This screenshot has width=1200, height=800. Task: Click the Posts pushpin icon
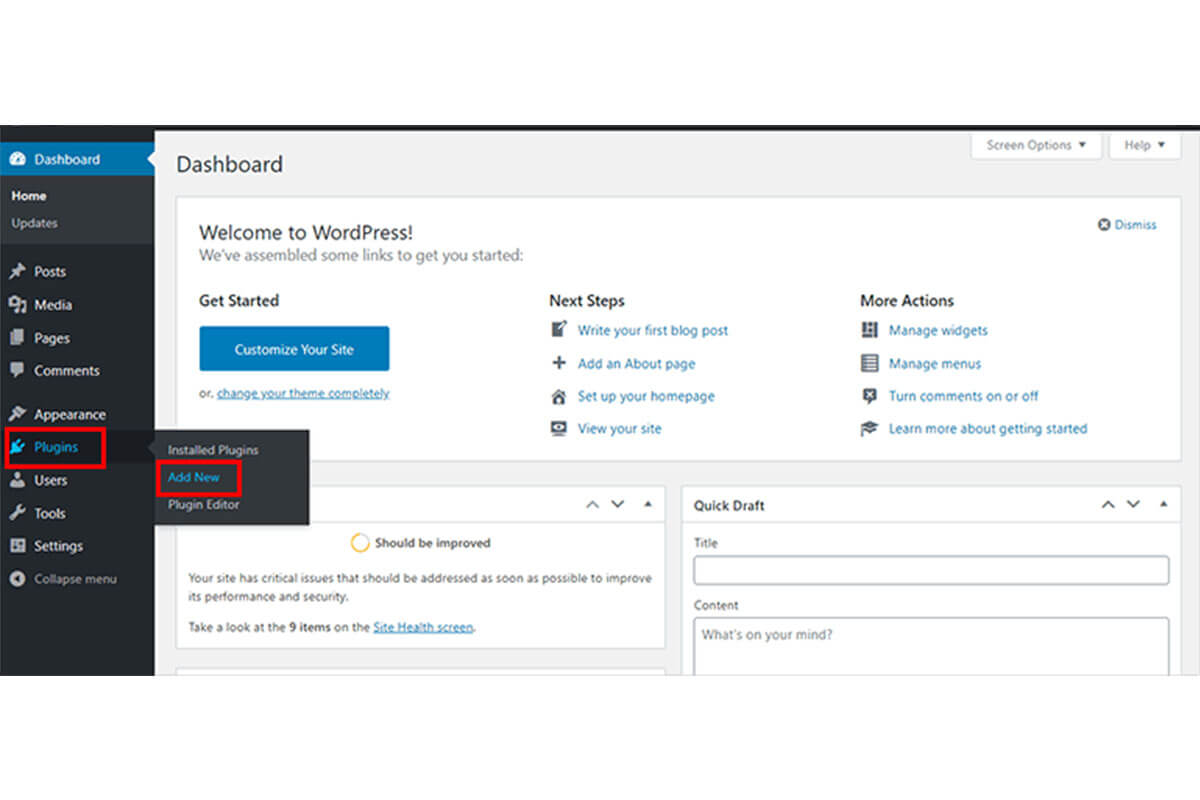[17, 271]
